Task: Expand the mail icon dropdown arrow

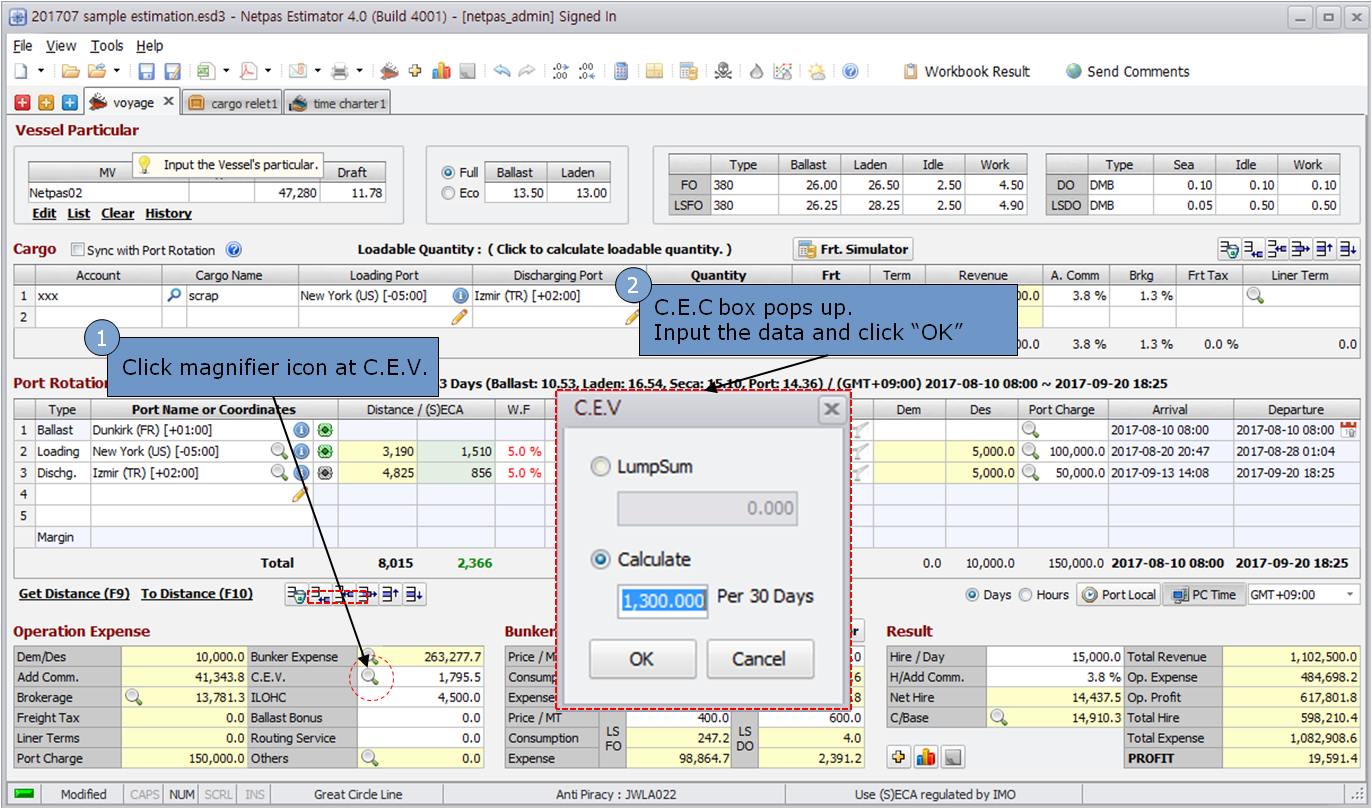Action: [x=318, y=71]
